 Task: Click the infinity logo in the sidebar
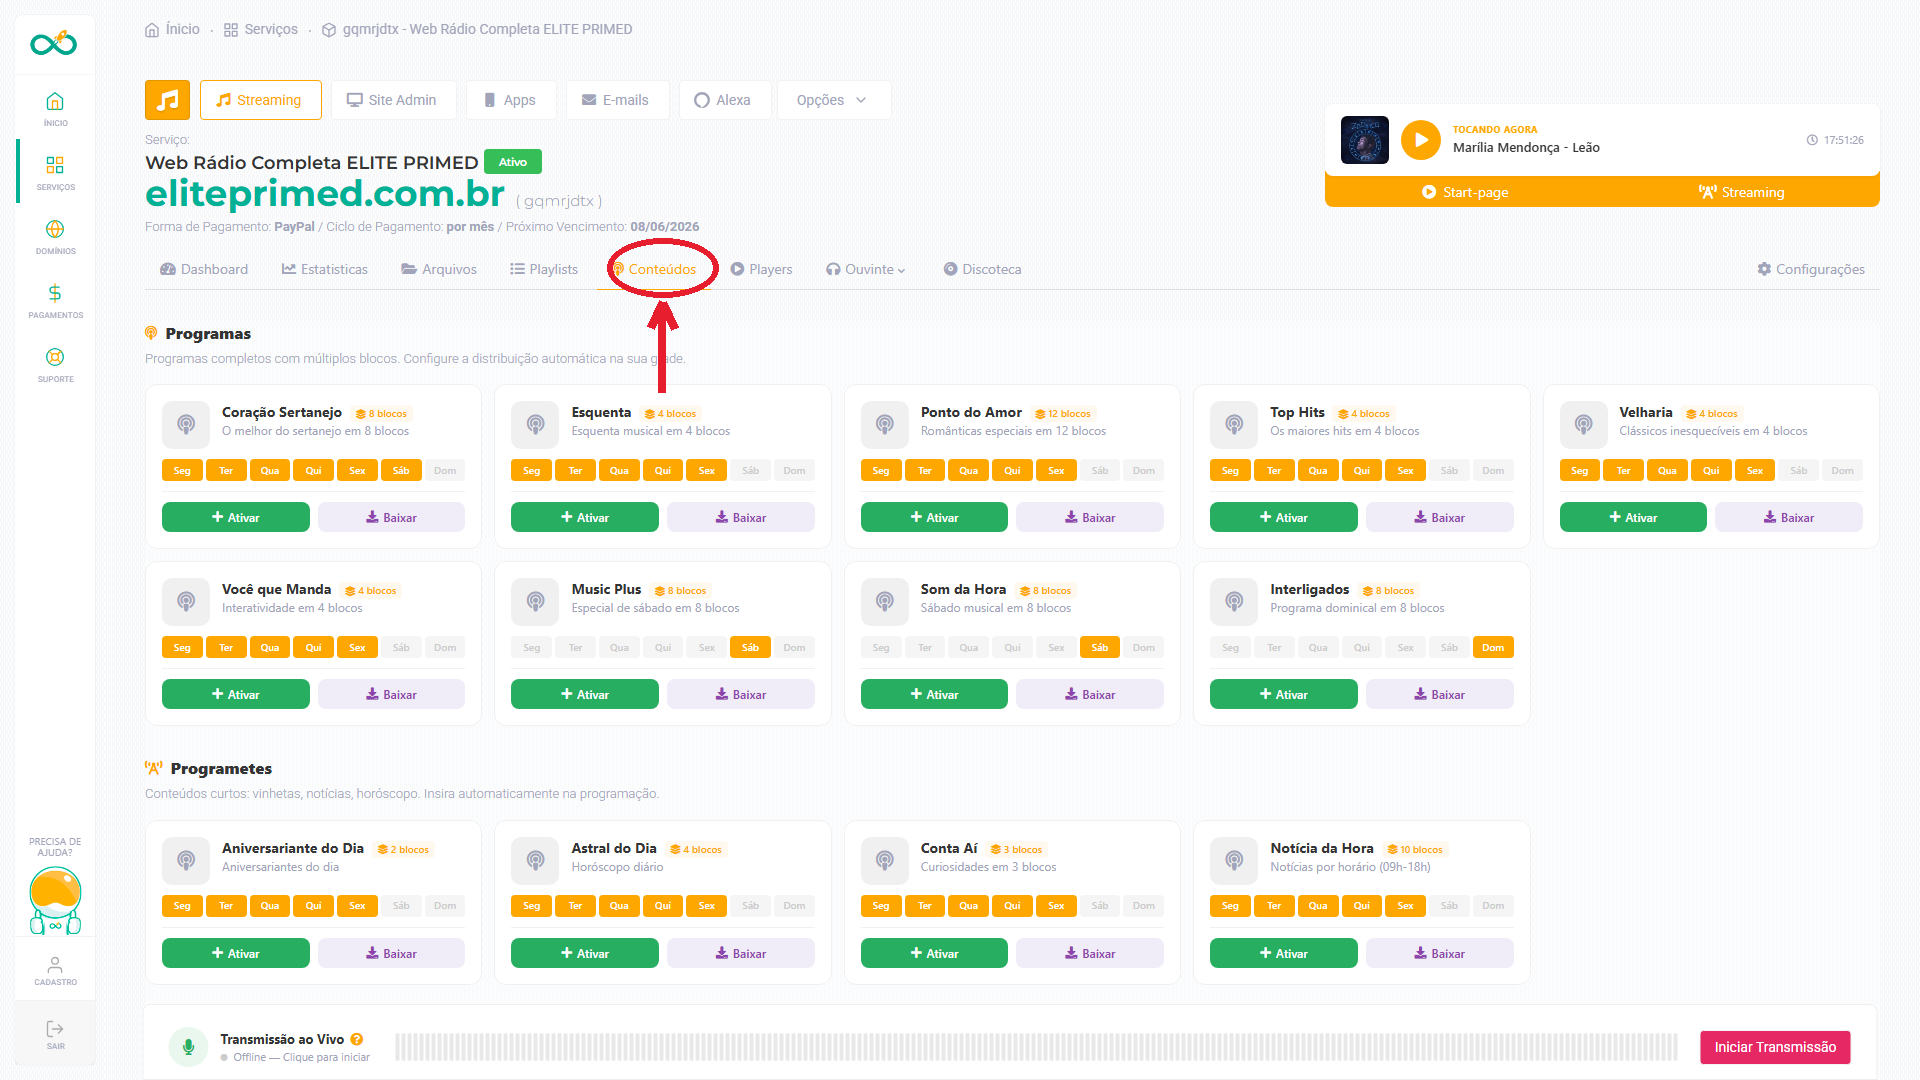[54, 43]
